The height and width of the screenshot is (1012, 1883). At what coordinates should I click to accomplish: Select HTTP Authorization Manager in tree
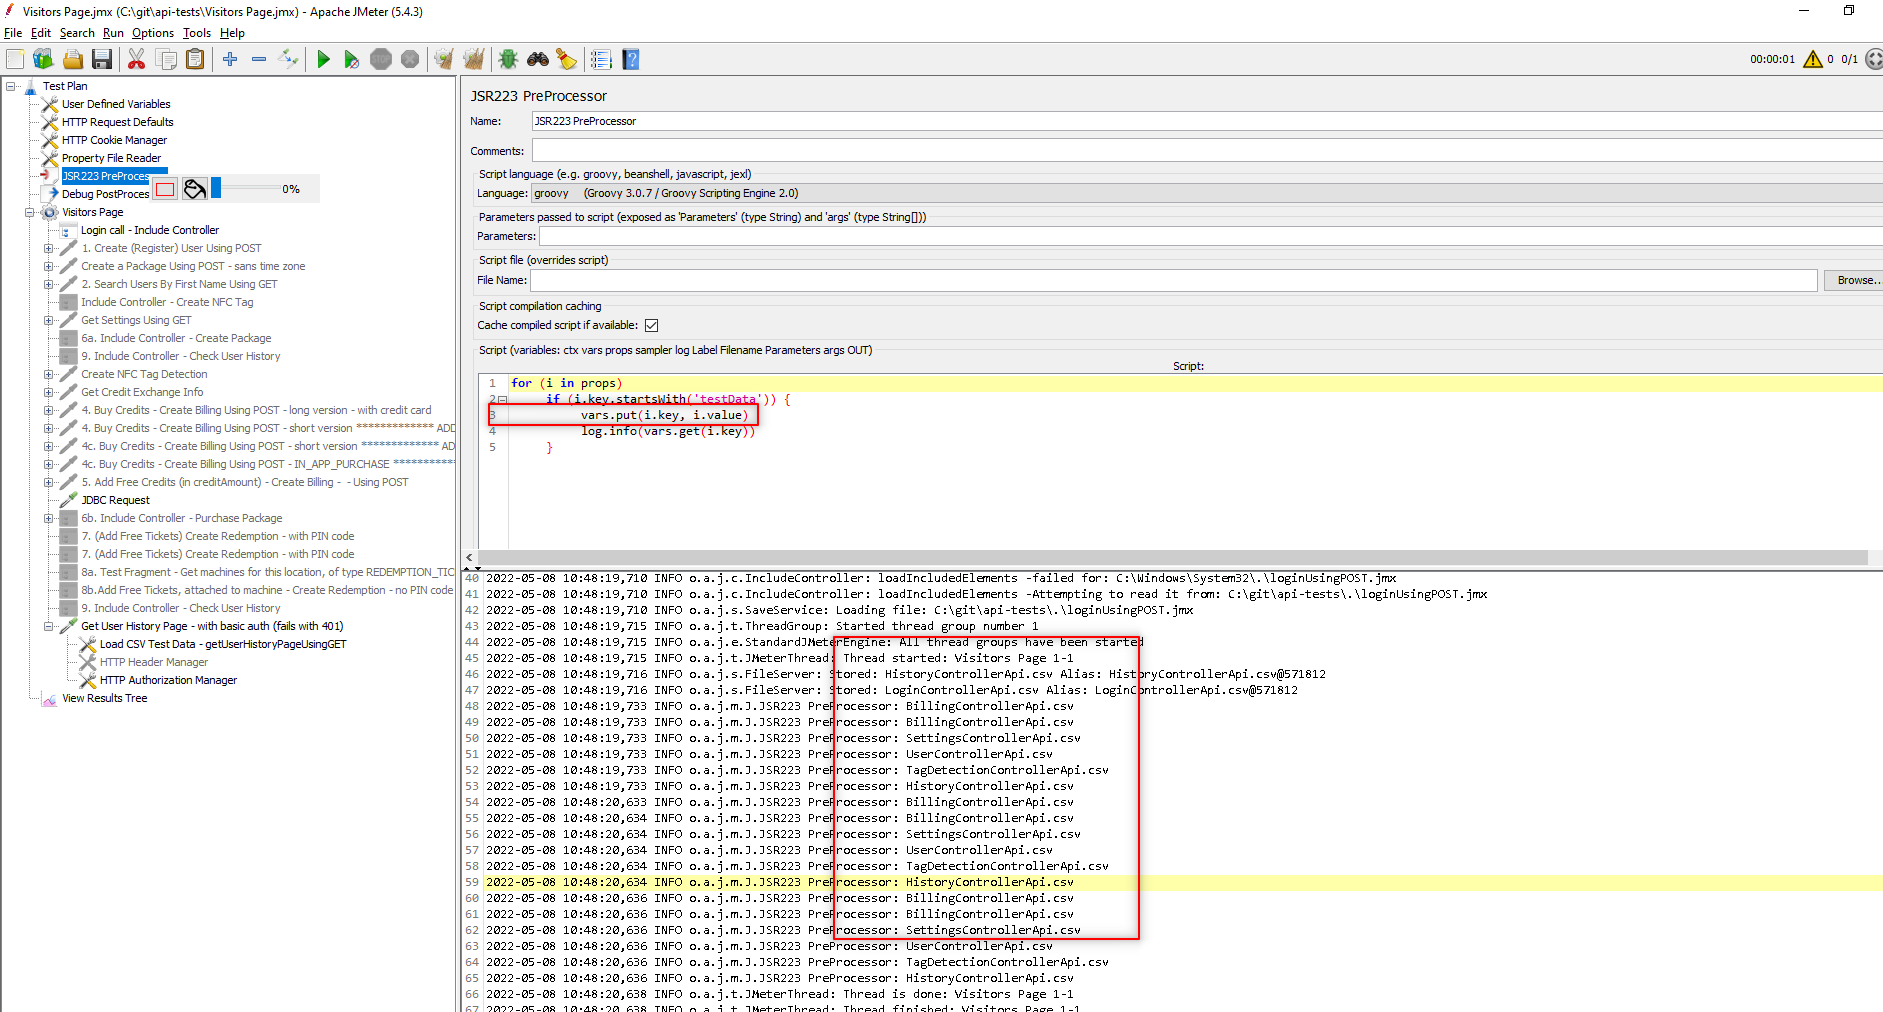tap(168, 680)
